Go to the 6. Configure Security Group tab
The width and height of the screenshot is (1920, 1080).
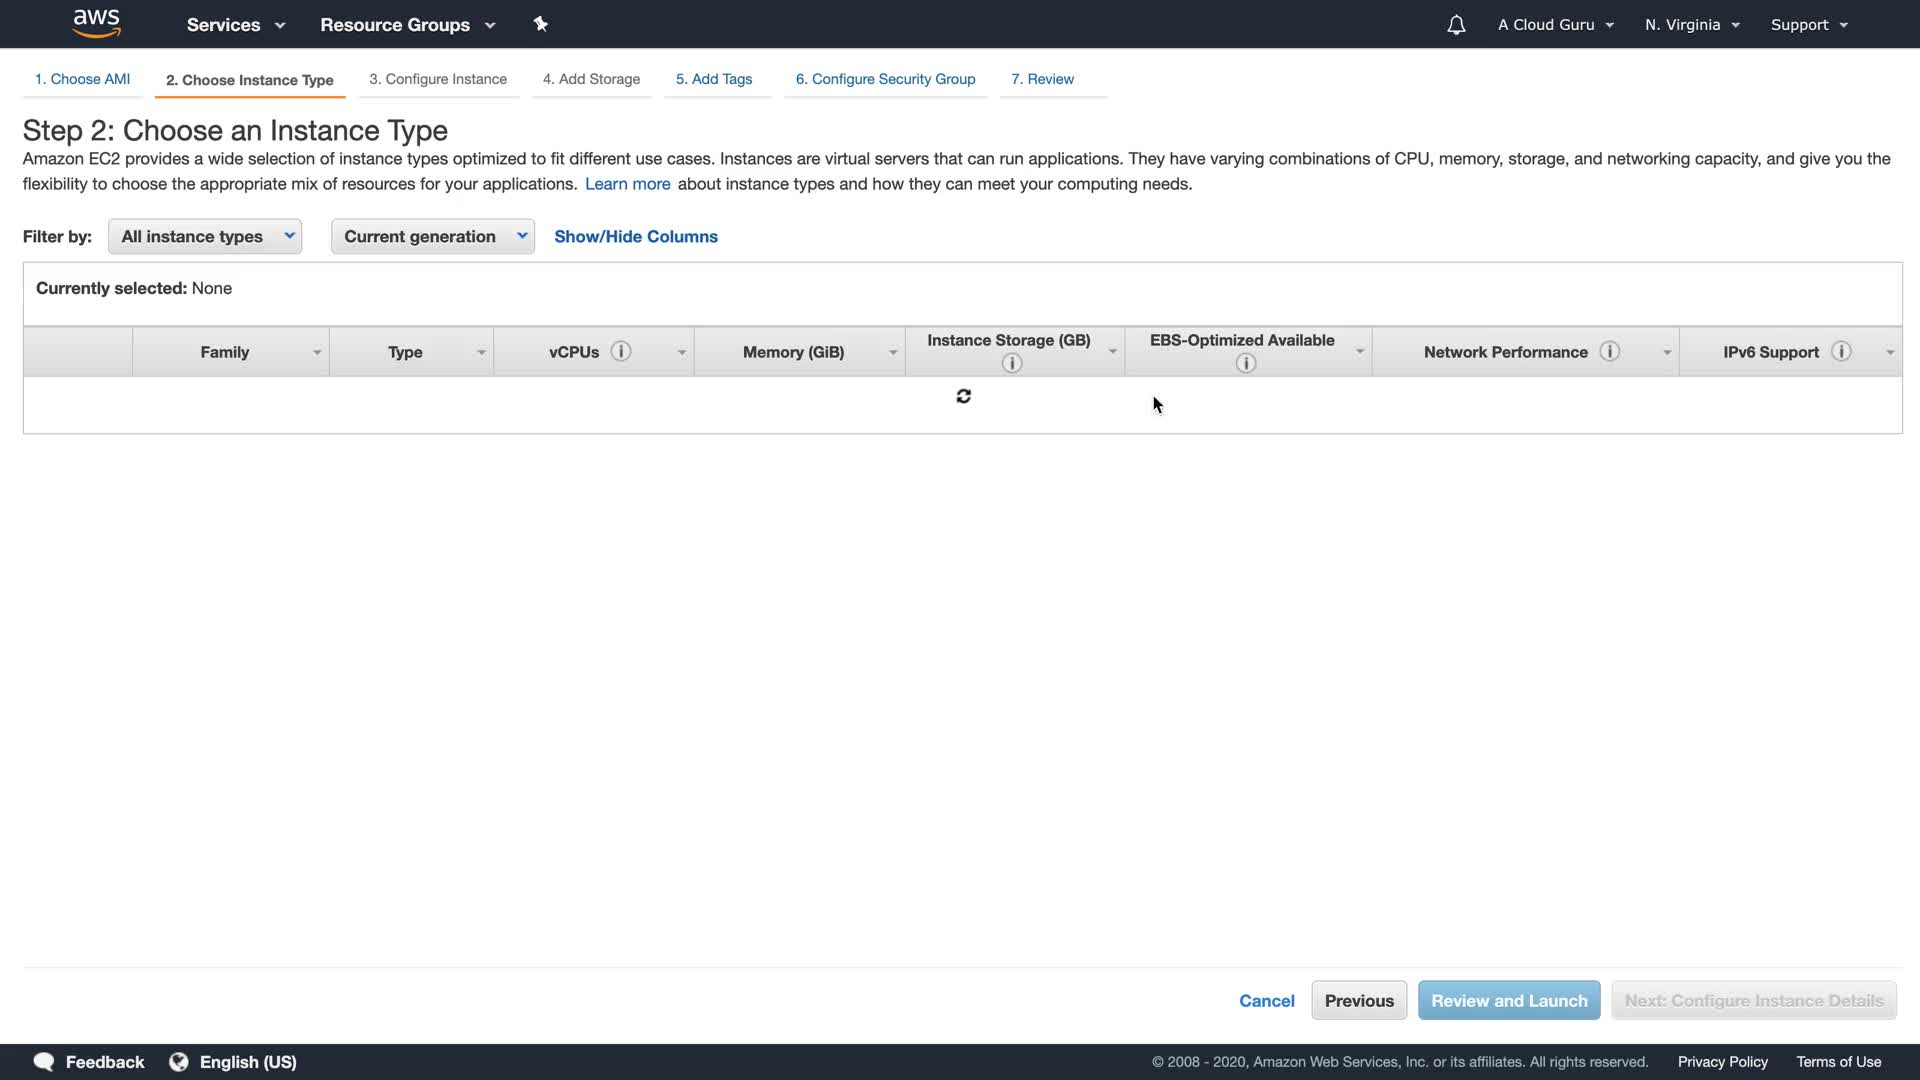885,79
